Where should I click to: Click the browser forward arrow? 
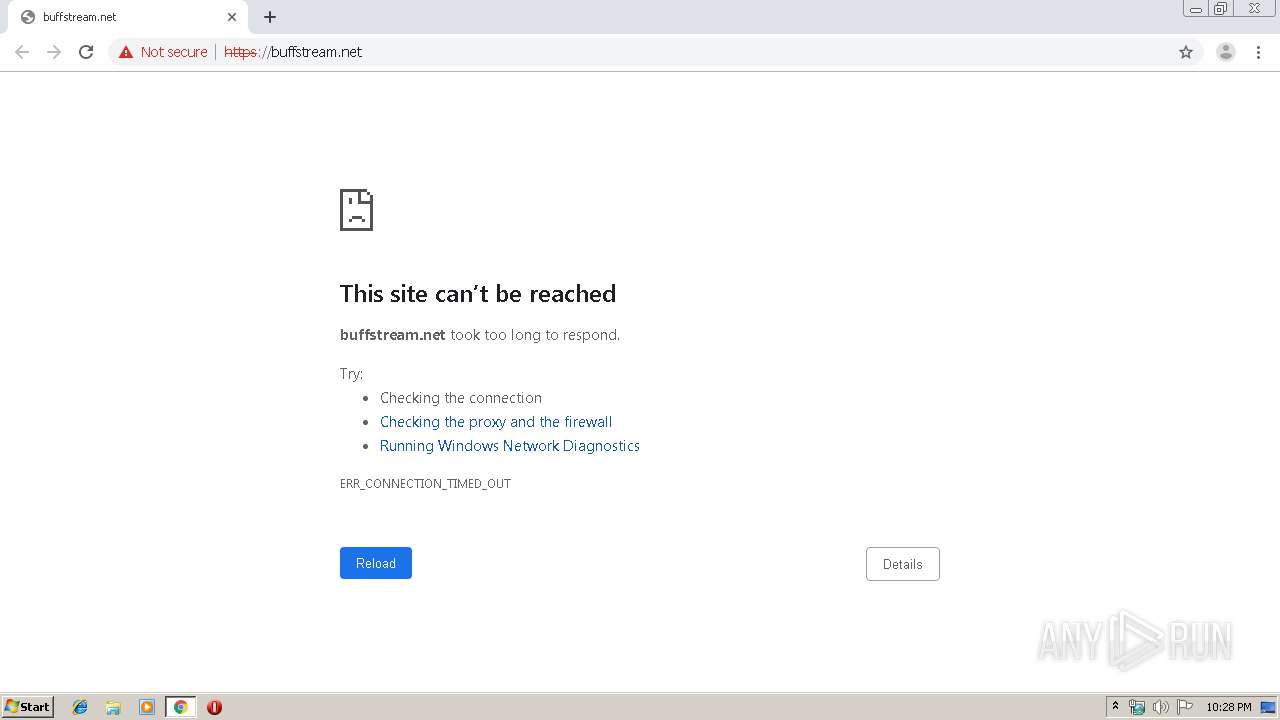coord(54,52)
